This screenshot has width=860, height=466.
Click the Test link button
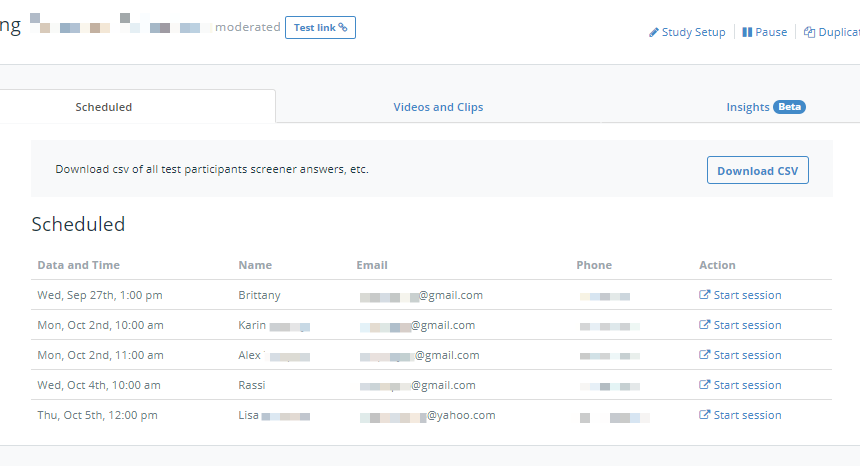click(320, 27)
